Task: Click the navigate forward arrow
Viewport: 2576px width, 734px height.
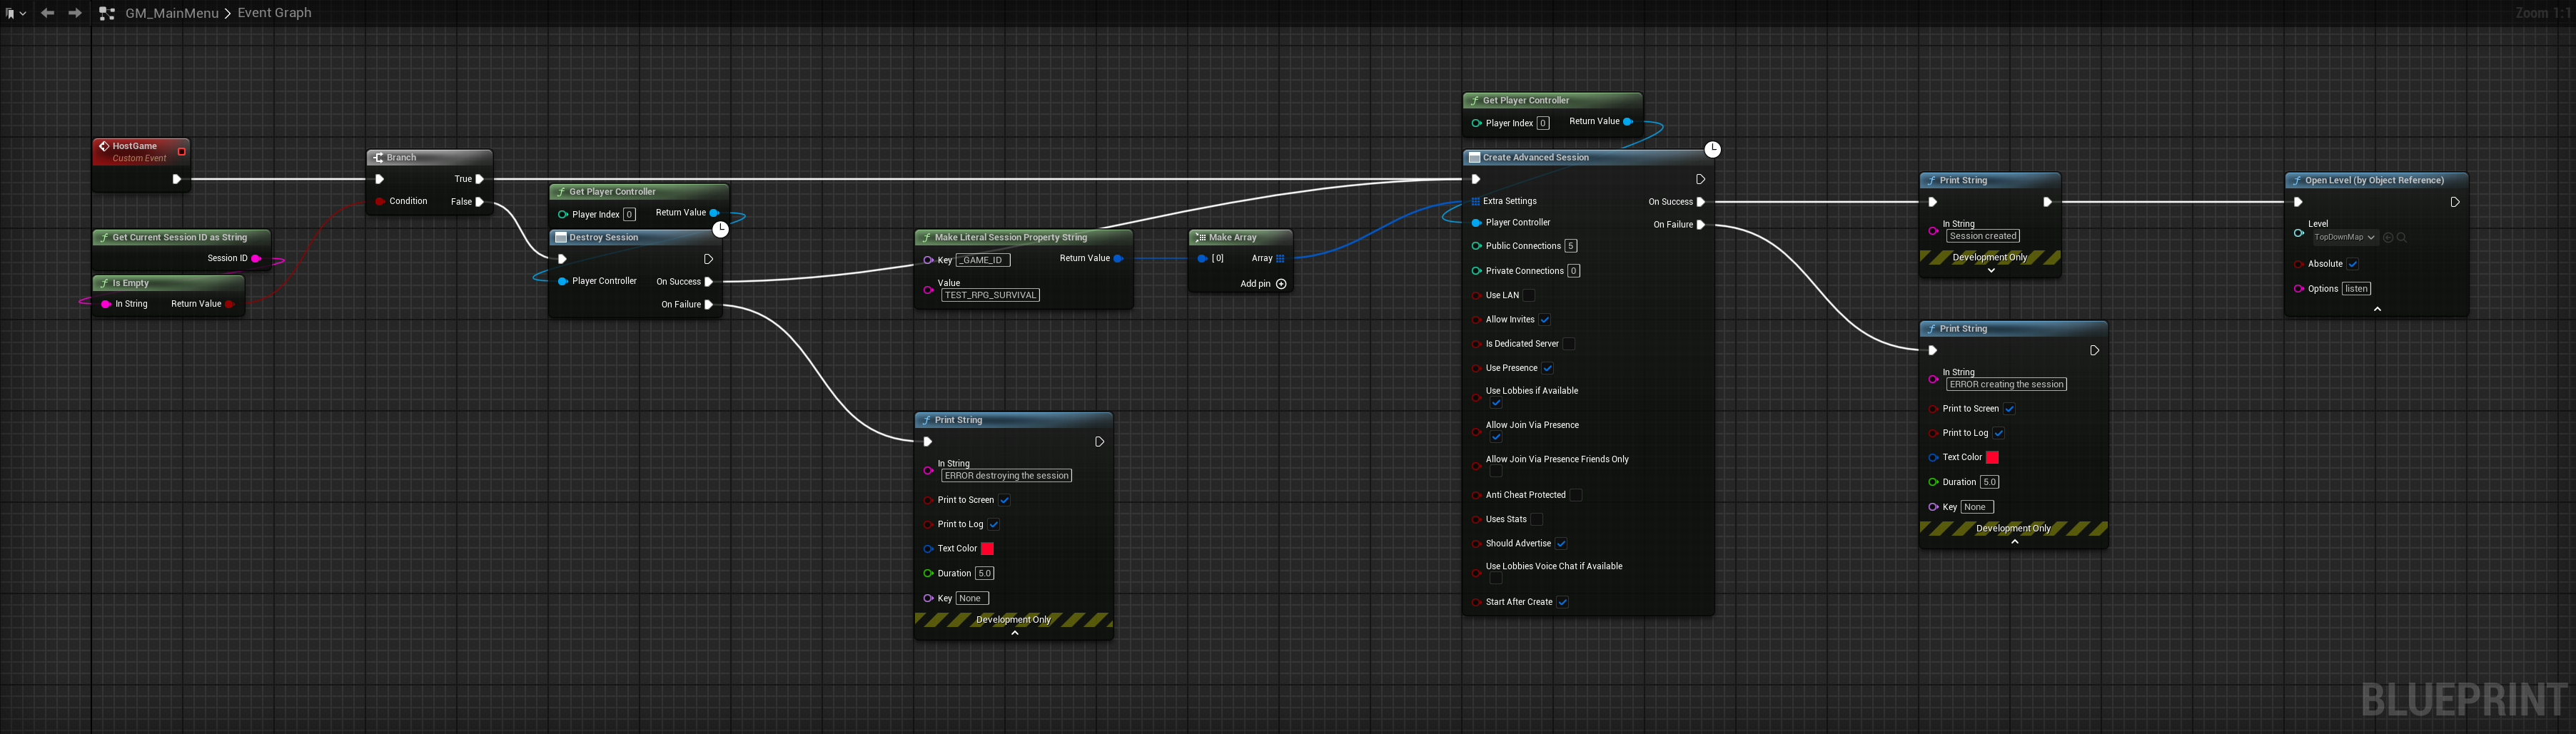Action: [x=75, y=13]
